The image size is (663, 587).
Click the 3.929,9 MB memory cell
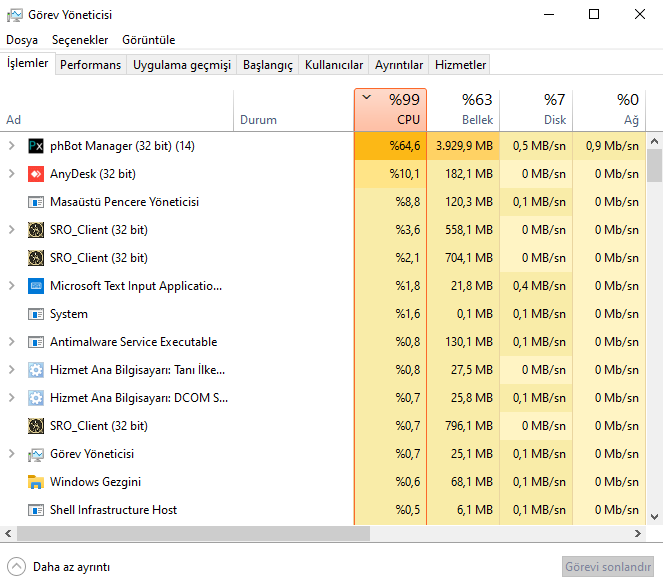(x=463, y=146)
